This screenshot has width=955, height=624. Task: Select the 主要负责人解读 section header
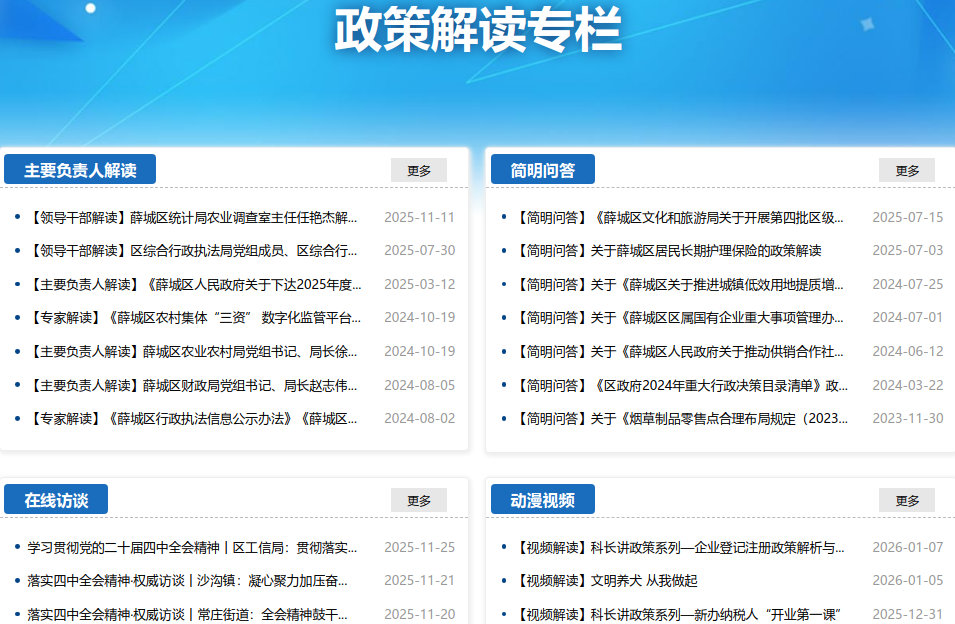click(80, 170)
